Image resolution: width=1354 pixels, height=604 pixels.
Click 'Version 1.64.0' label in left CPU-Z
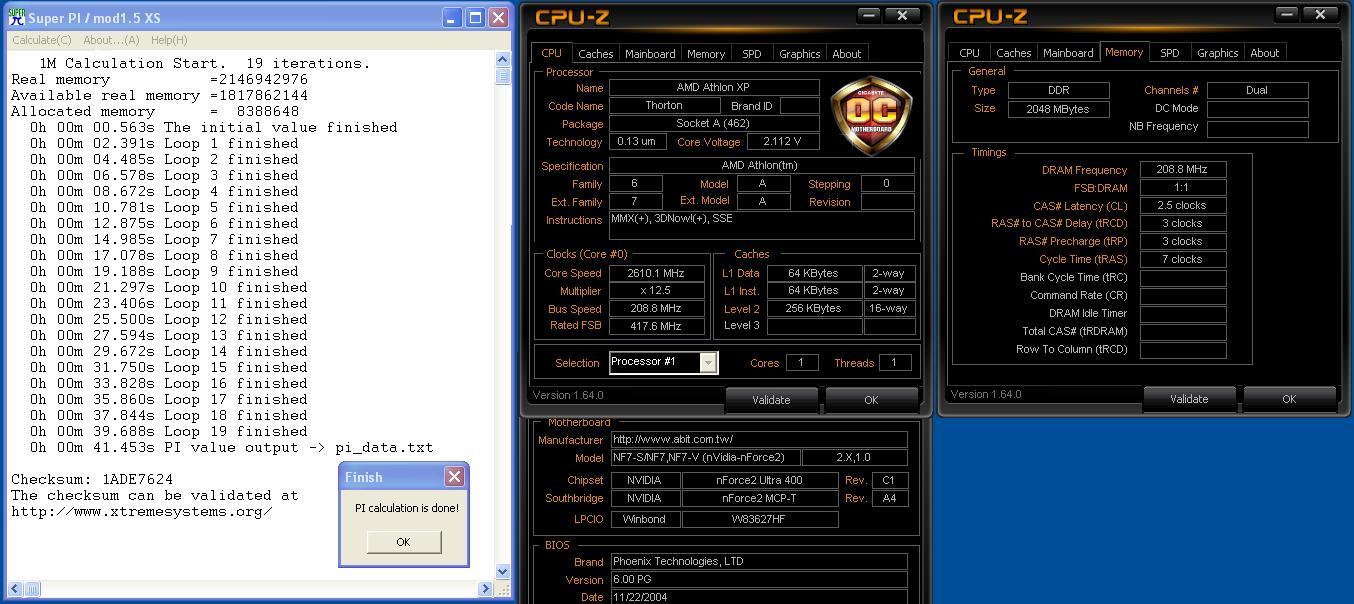click(567, 395)
